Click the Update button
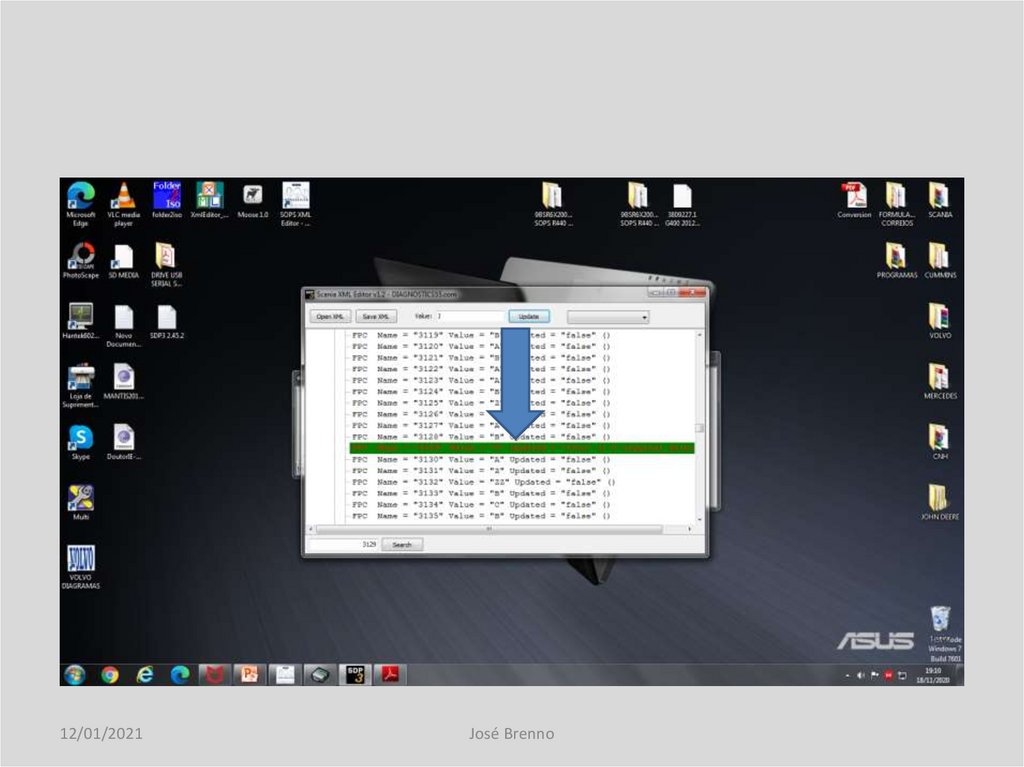The width and height of the screenshot is (1024, 767). (x=529, y=316)
